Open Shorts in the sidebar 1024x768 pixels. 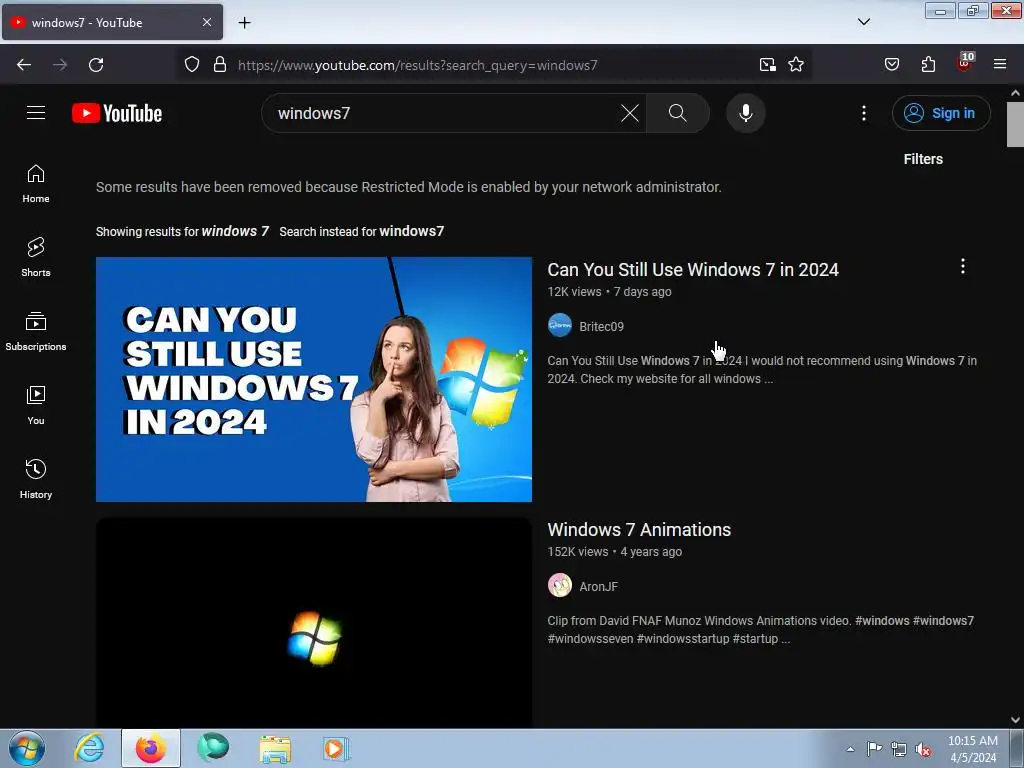36,257
